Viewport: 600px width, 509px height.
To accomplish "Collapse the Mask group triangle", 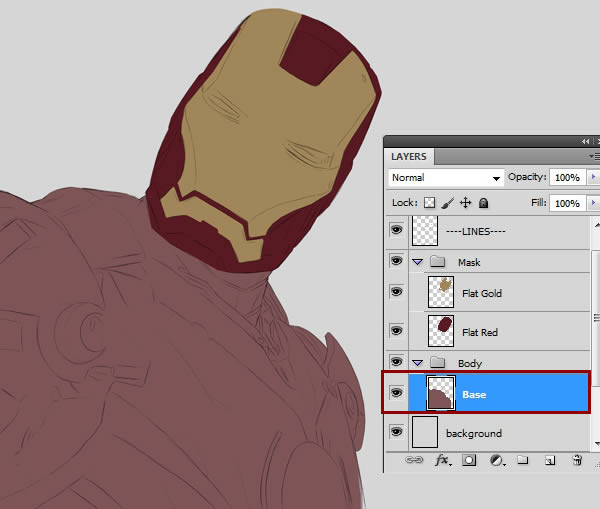I will coord(417,262).
